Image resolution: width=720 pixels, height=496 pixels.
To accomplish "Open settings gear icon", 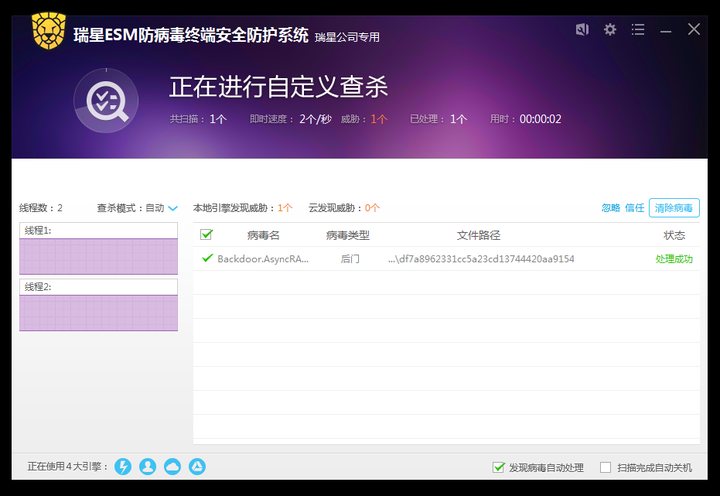I will (x=610, y=30).
